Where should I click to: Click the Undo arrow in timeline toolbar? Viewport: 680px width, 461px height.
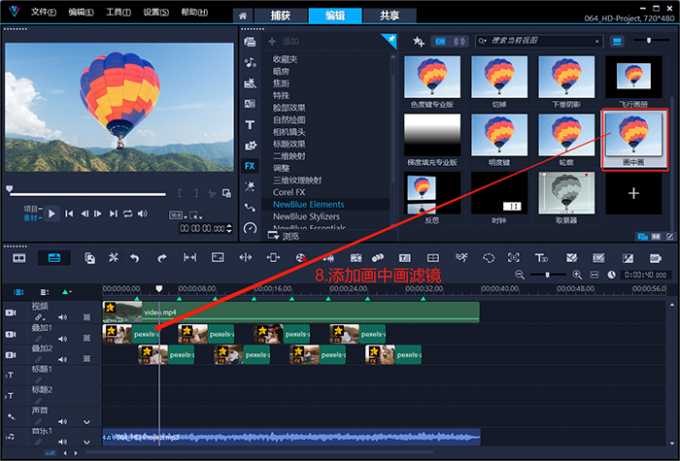click(x=135, y=258)
